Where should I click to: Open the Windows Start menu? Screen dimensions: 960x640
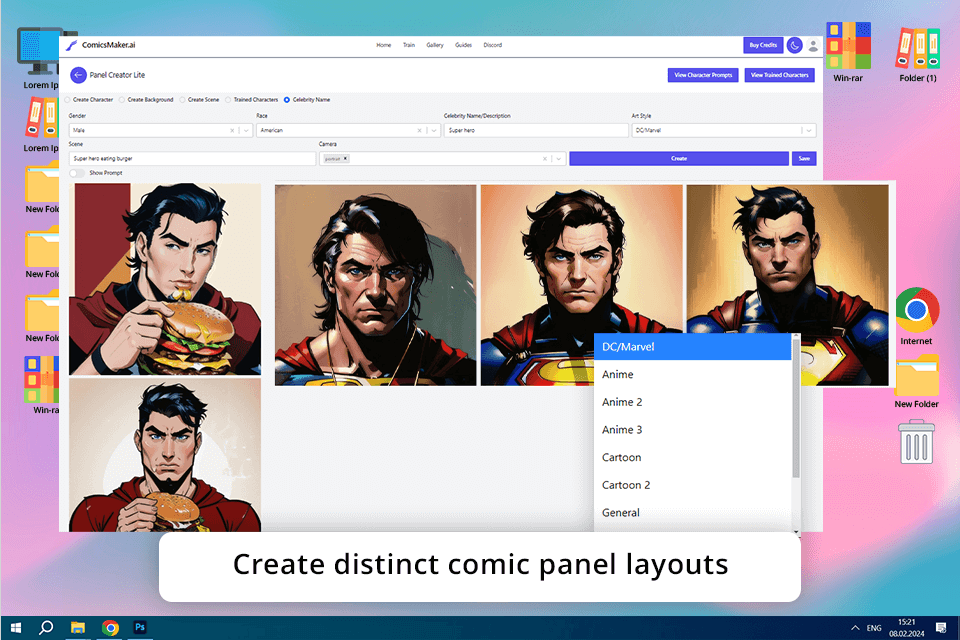[x=16, y=628]
